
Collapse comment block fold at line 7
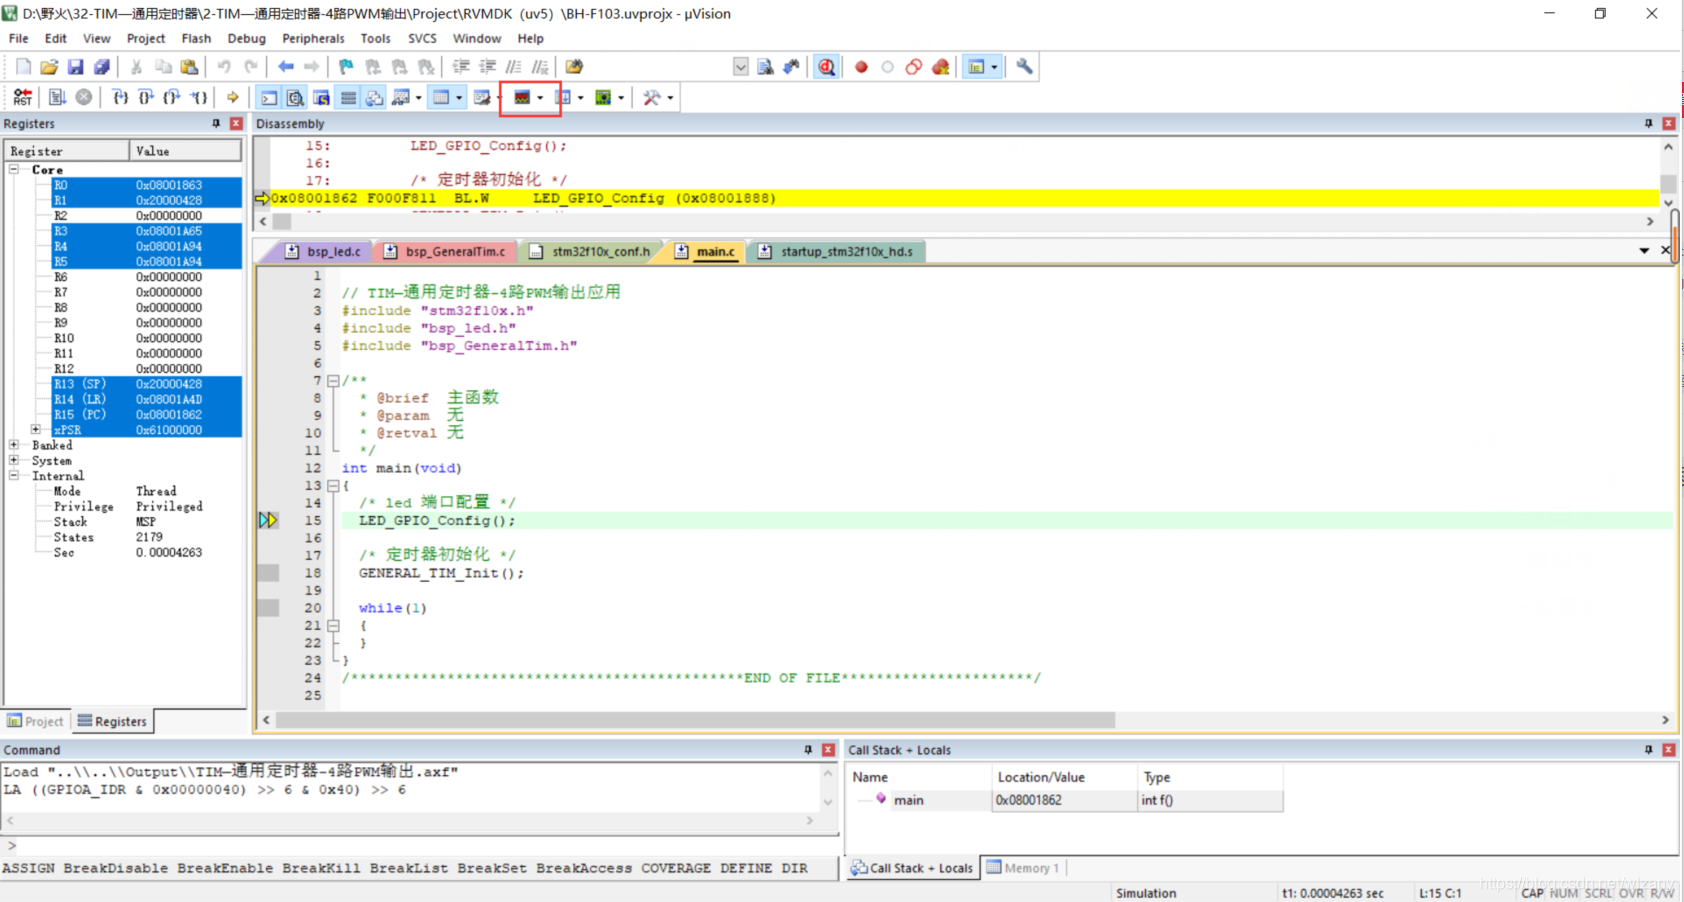pos(333,380)
